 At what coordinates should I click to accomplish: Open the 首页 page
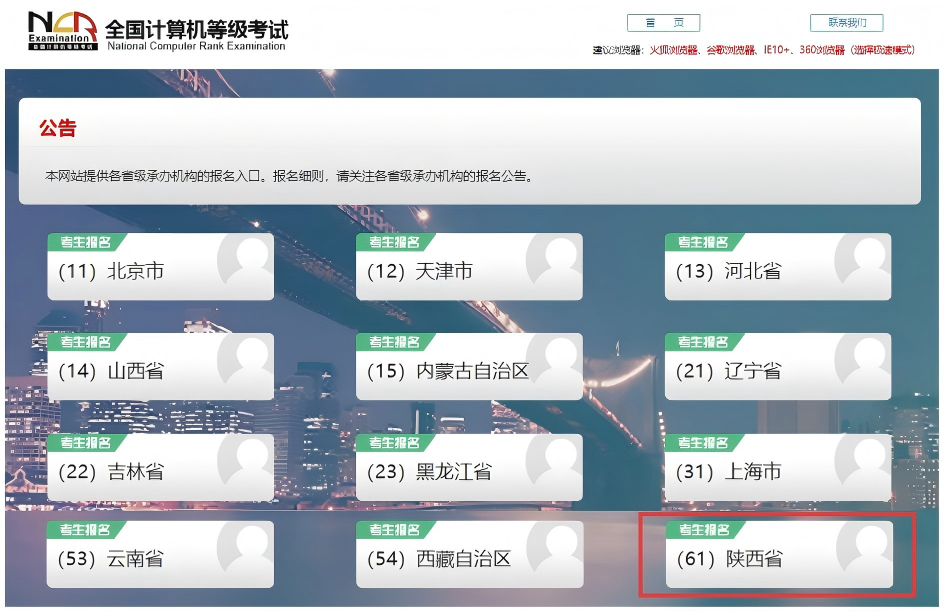tap(664, 22)
